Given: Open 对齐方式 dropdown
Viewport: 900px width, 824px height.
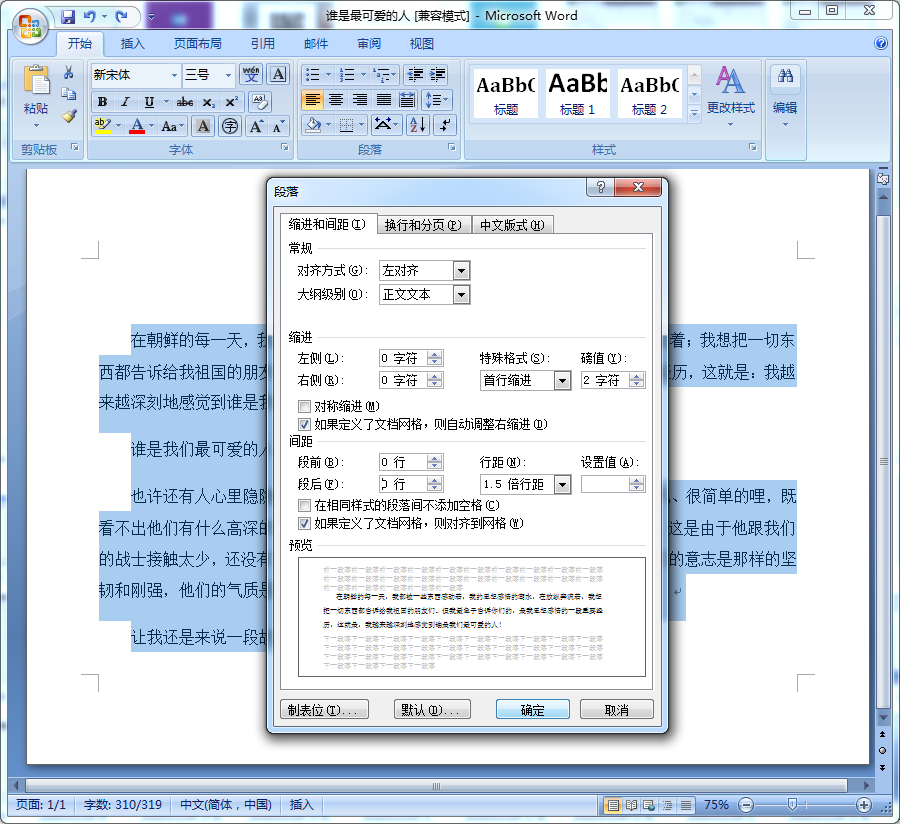Looking at the screenshot, I should (461, 271).
